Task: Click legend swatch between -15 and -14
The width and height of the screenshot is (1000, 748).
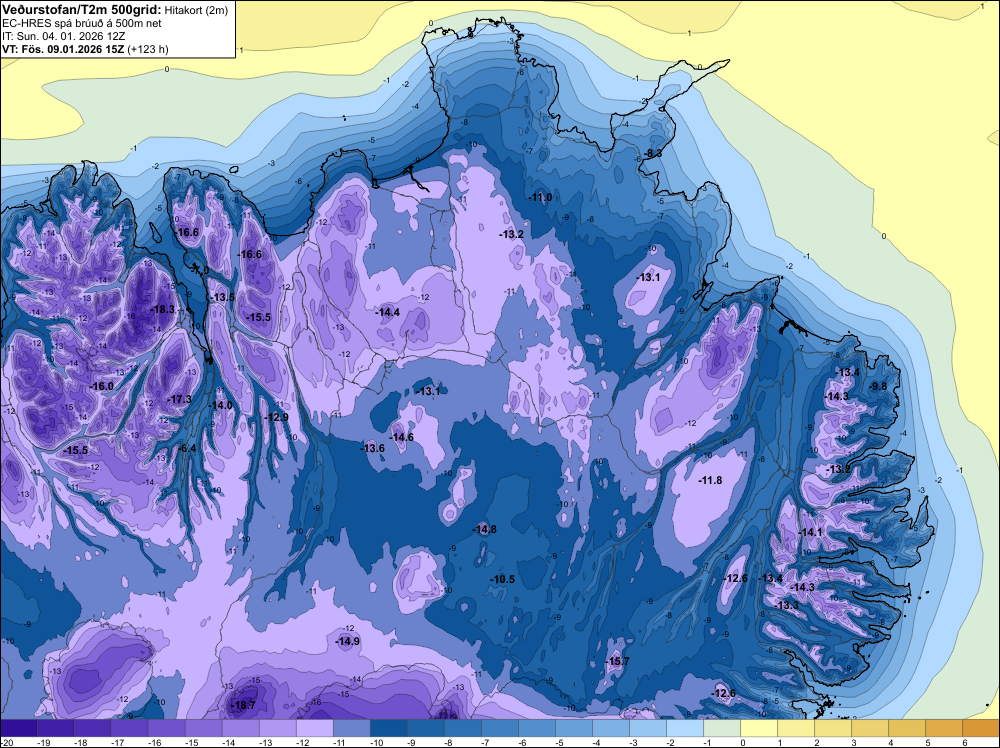Action: pos(203,728)
